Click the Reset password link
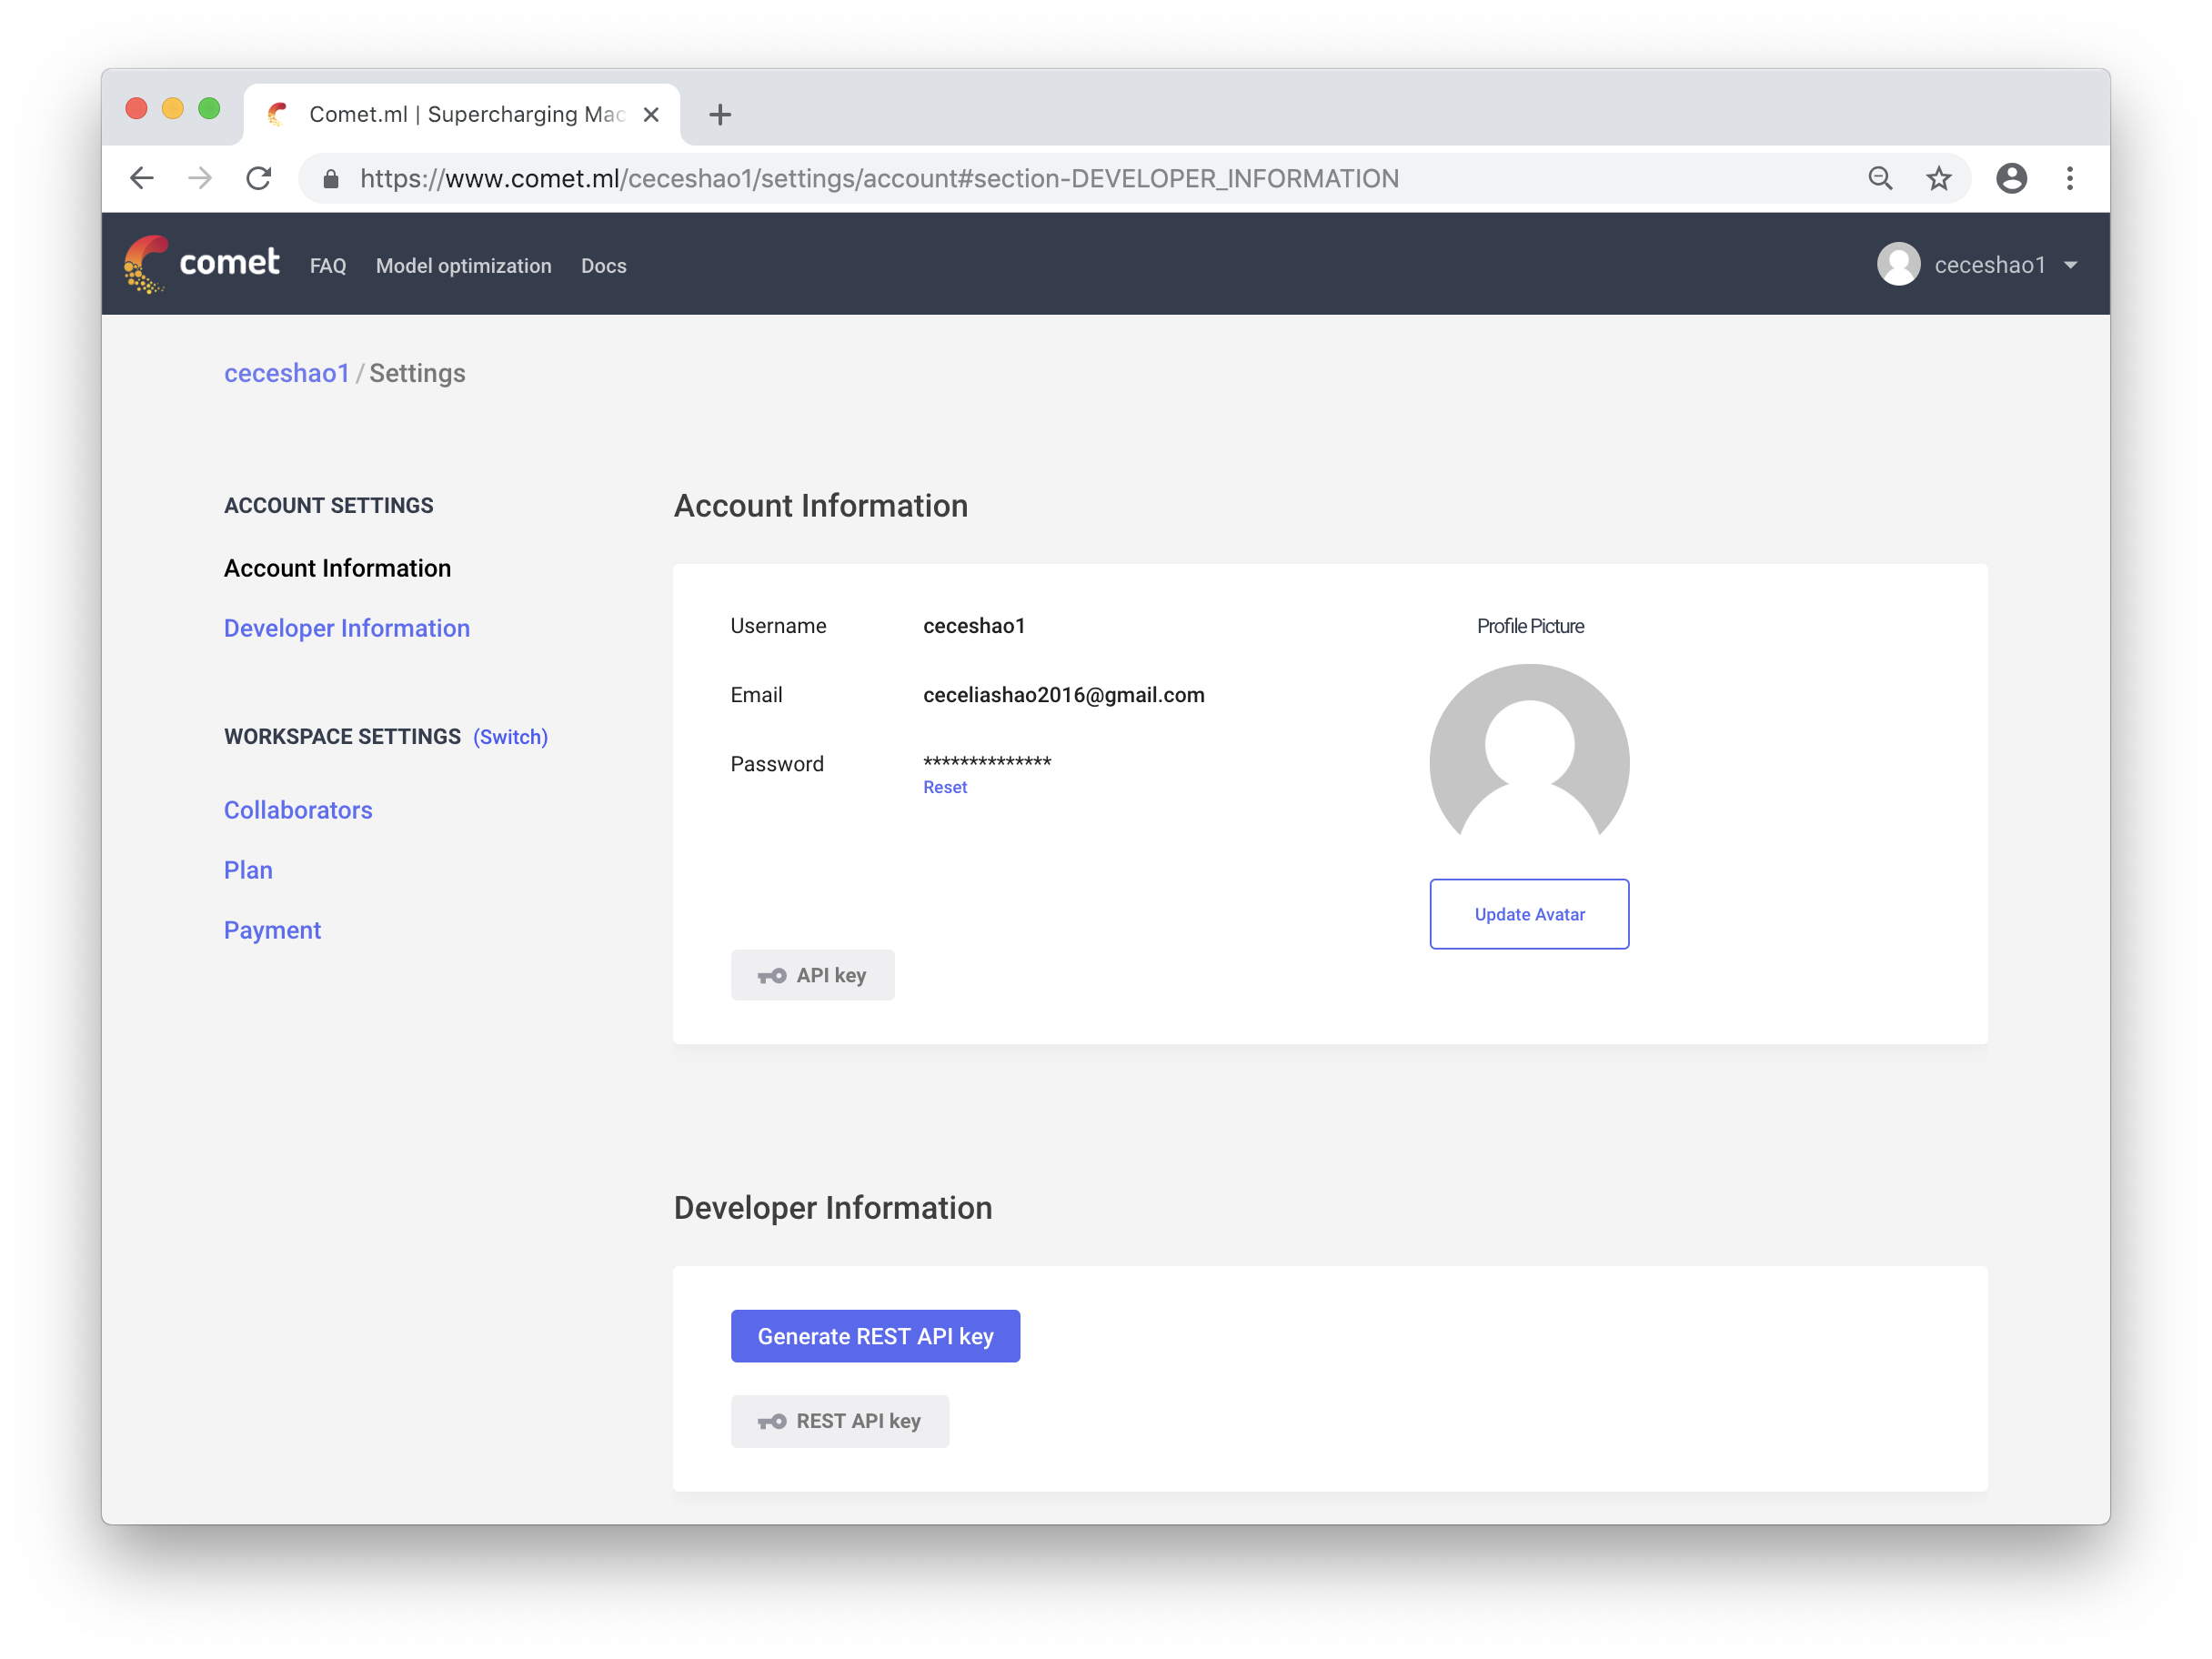The height and width of the screenshot is (1659, 2212). point(944,786)
